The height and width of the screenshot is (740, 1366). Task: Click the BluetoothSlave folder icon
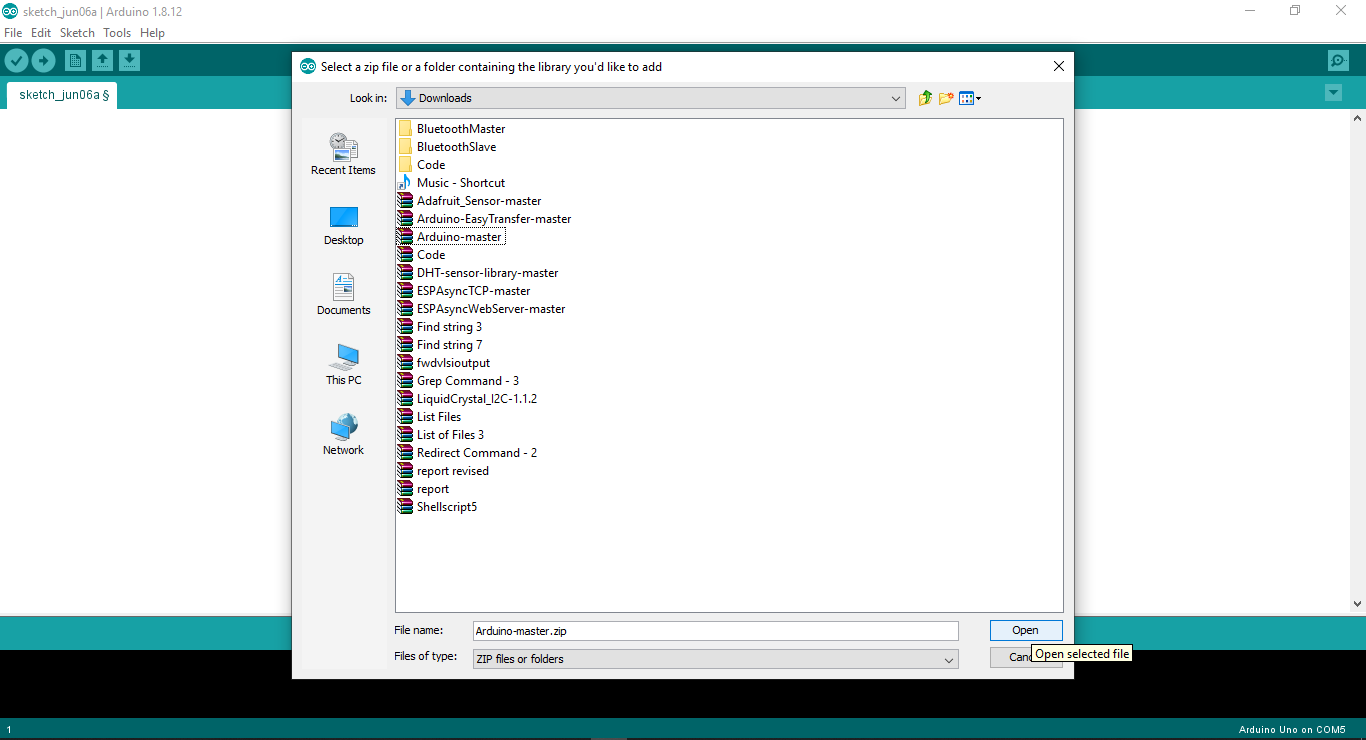[405, 147]
